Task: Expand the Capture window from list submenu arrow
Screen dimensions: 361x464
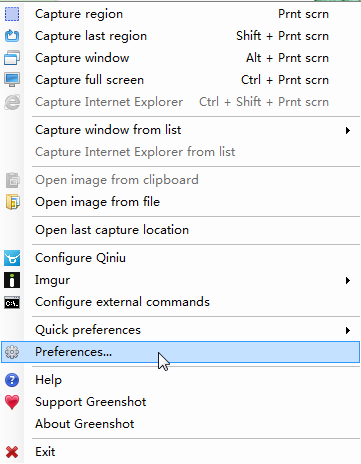Action: coord(348,130)
